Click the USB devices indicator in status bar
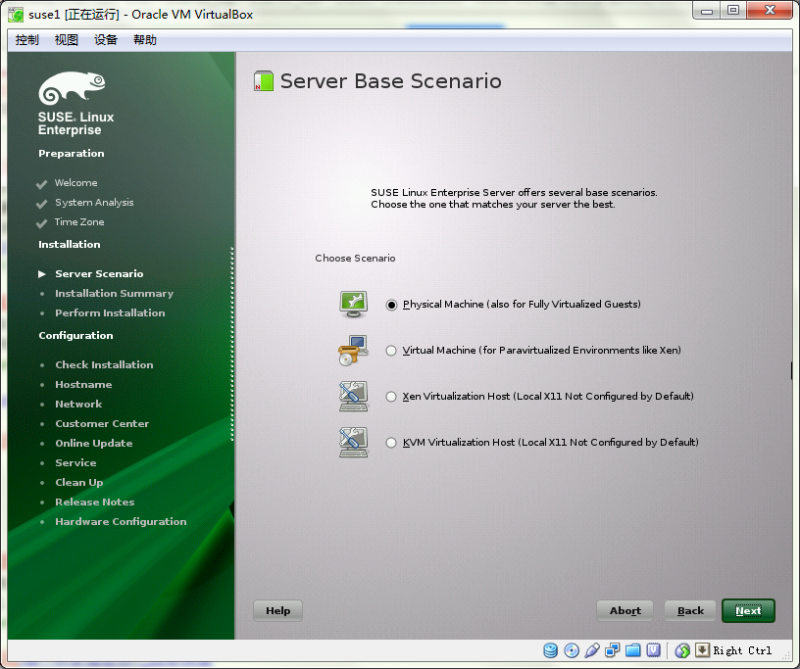800x669 pixels. [591, 650]
